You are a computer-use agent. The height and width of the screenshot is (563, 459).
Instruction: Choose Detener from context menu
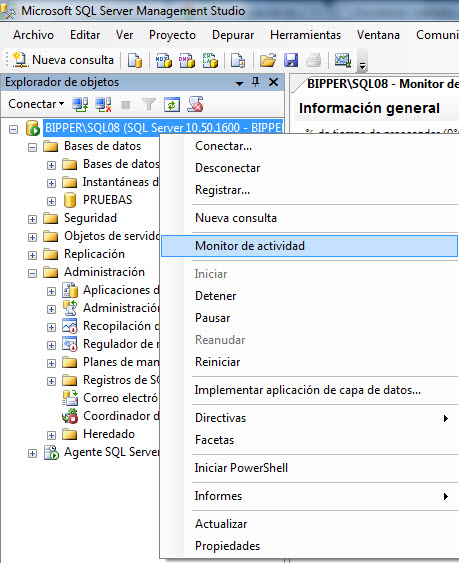pos(309,296)
